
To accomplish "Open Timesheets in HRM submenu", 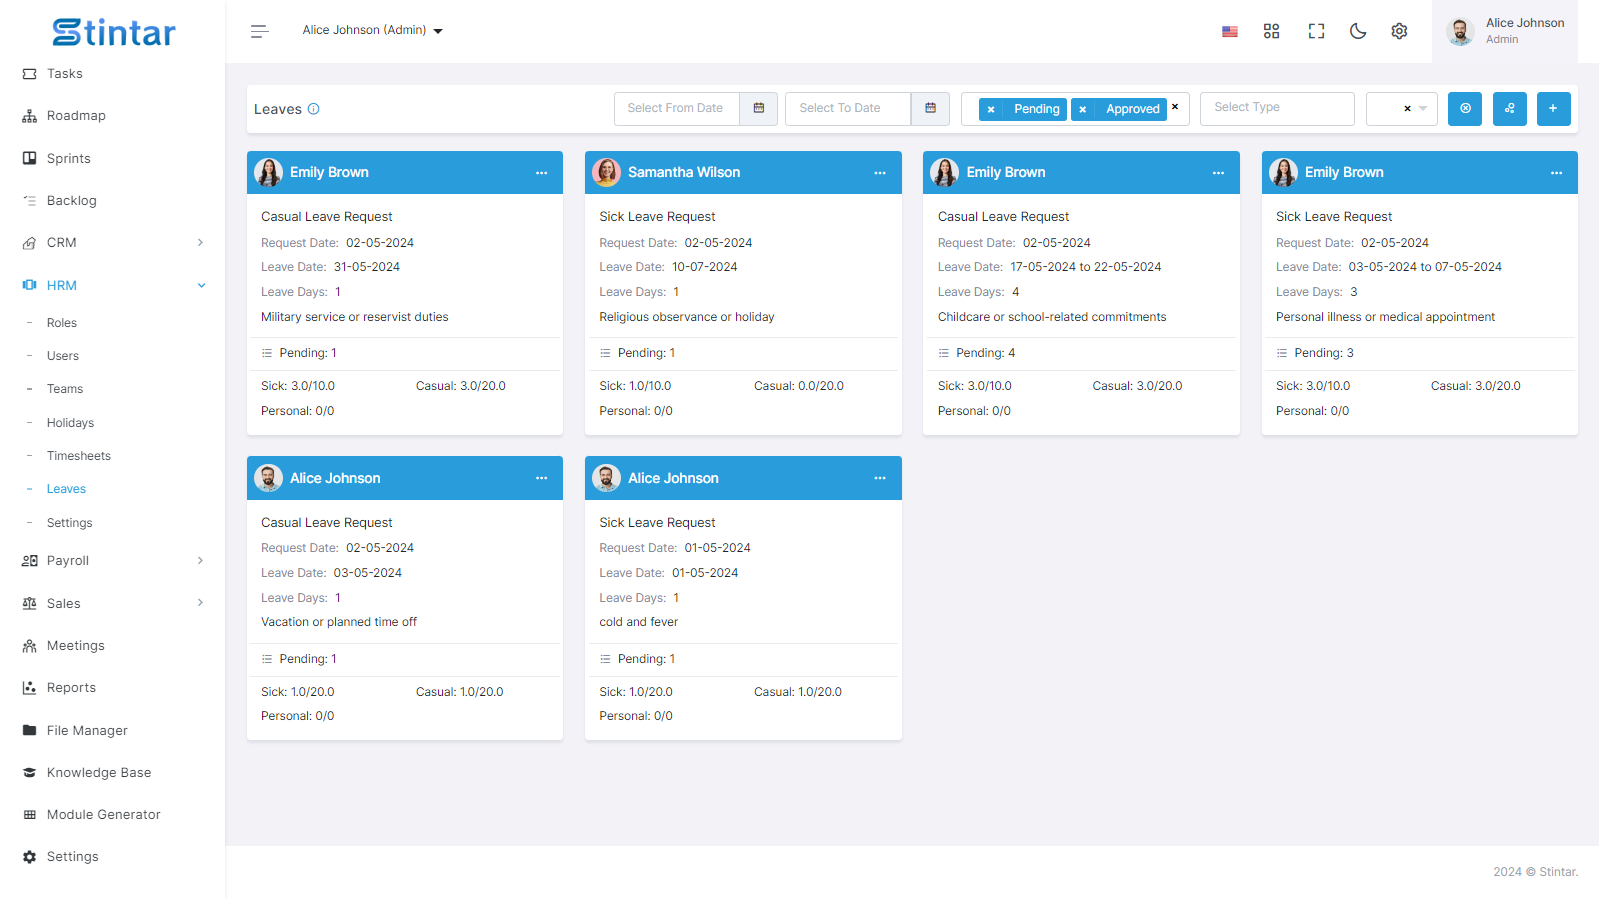I will (79, 456).
